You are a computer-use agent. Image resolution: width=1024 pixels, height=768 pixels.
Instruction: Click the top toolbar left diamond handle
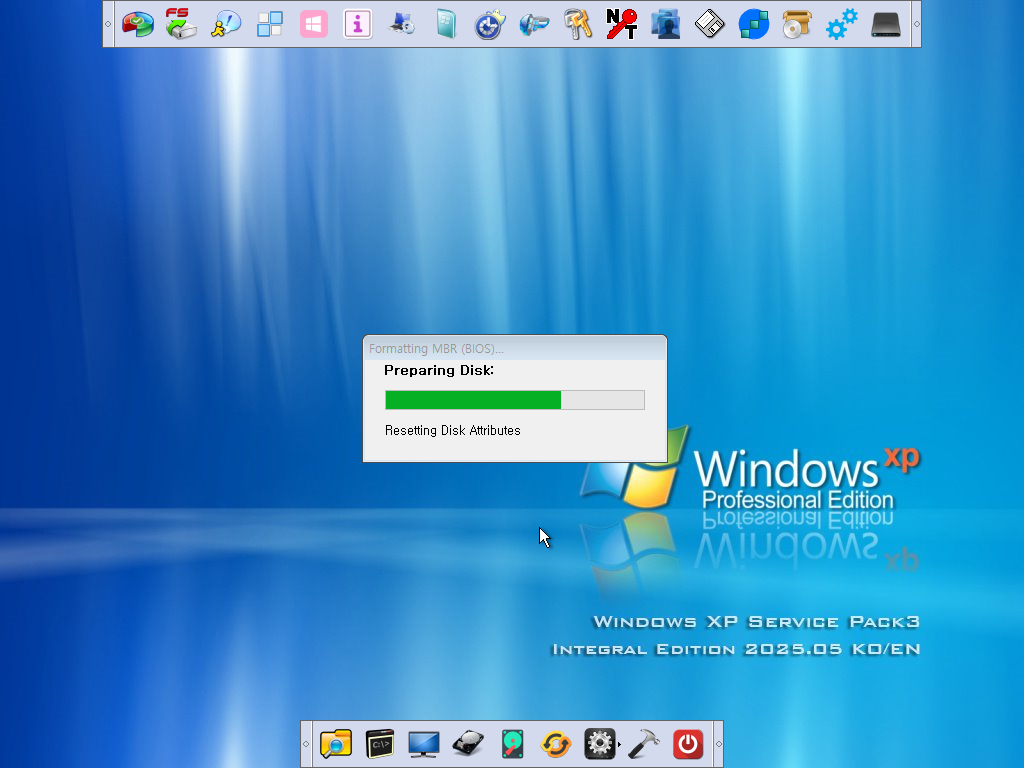tap(108, 24)
